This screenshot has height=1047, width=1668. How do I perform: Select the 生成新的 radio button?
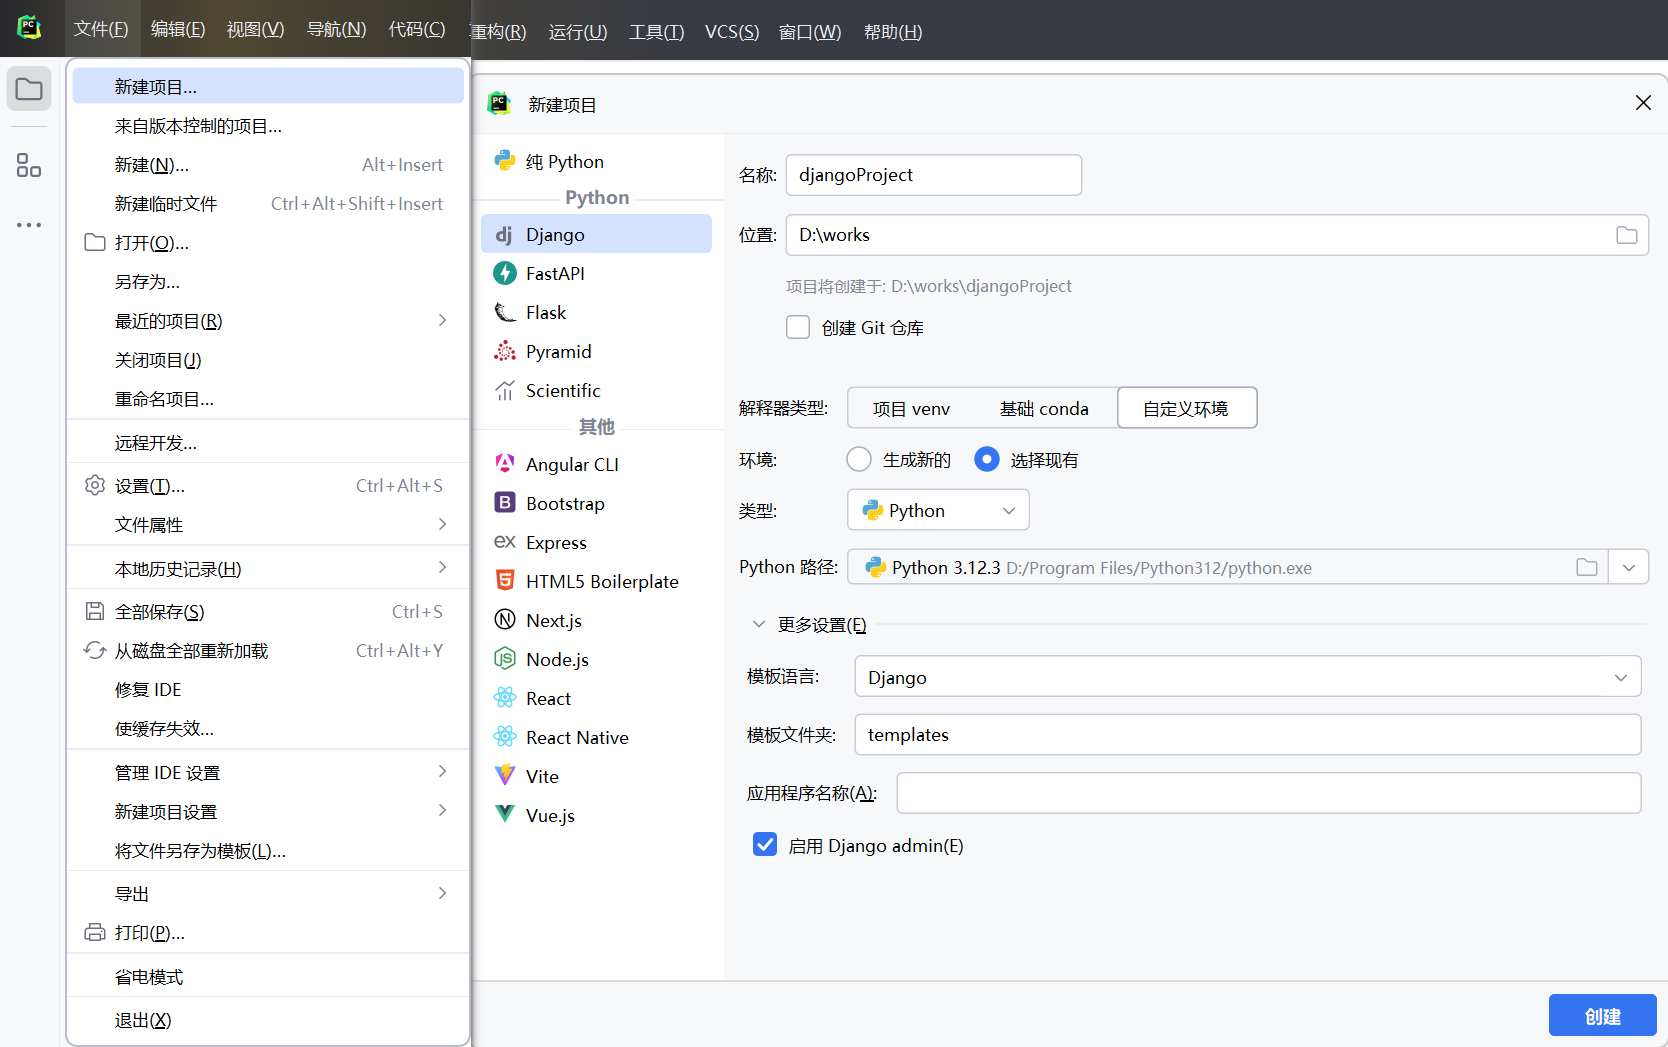click(x=859, y=459)
